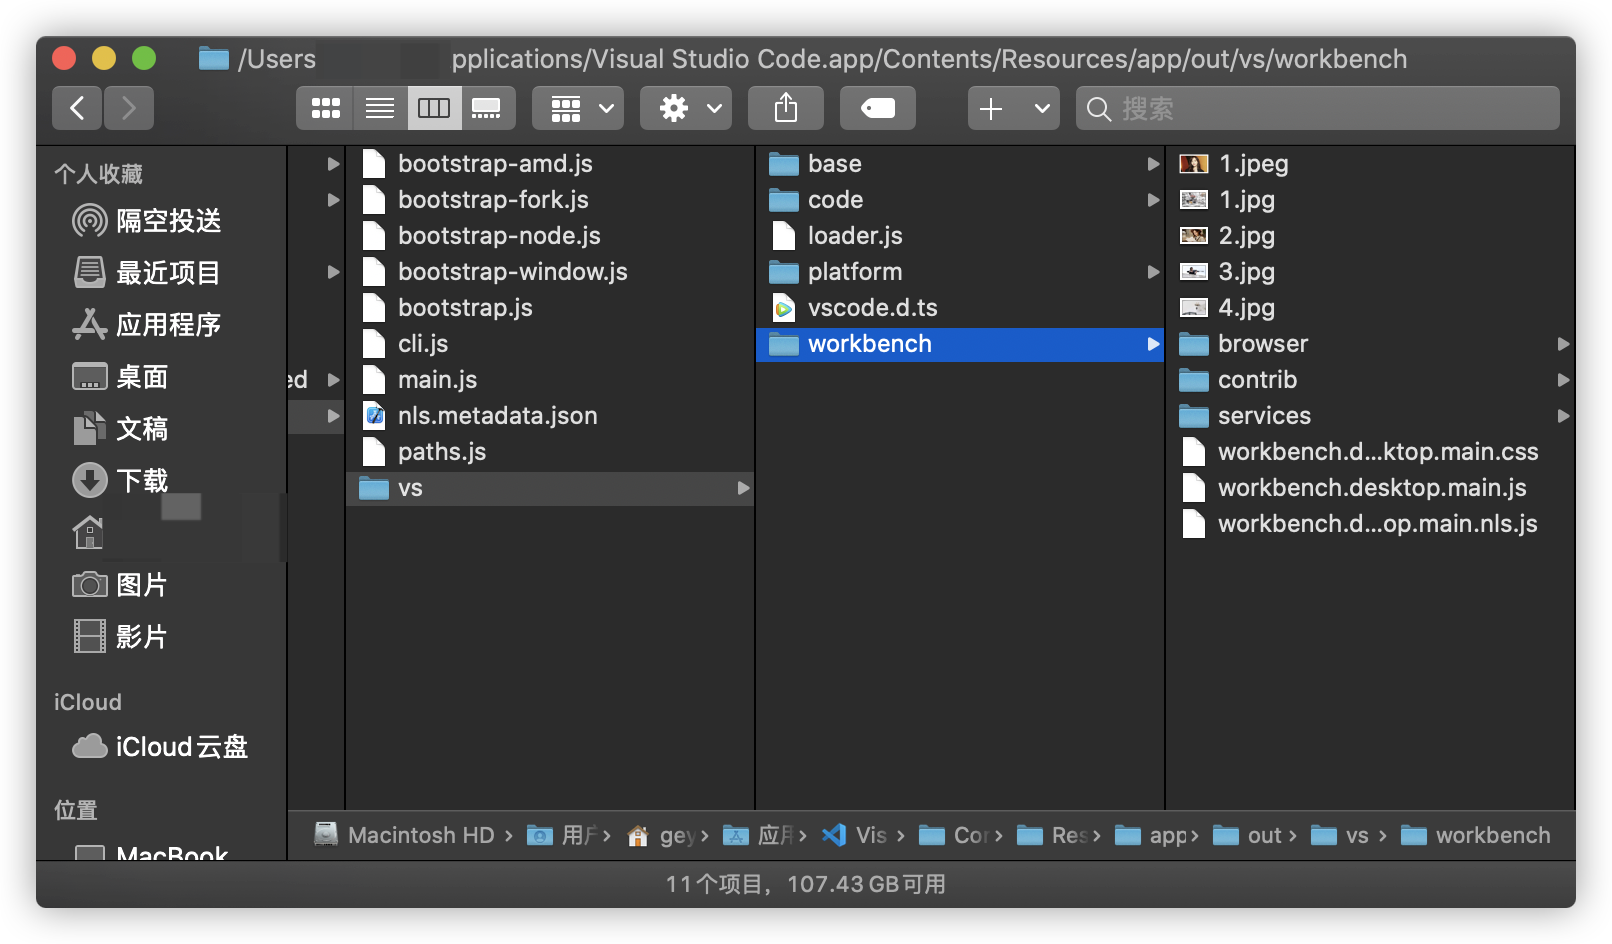Select the 1.jpeg image thumbnail
Image resolution: width=1612 pixels, height=944 pixels.
point(1194,164)
